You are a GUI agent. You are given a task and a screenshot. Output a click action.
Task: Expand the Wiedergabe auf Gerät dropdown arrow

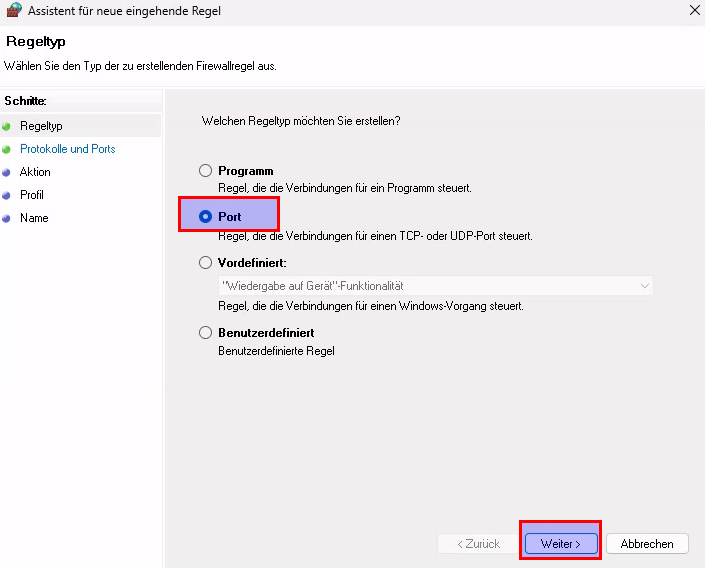644,286
